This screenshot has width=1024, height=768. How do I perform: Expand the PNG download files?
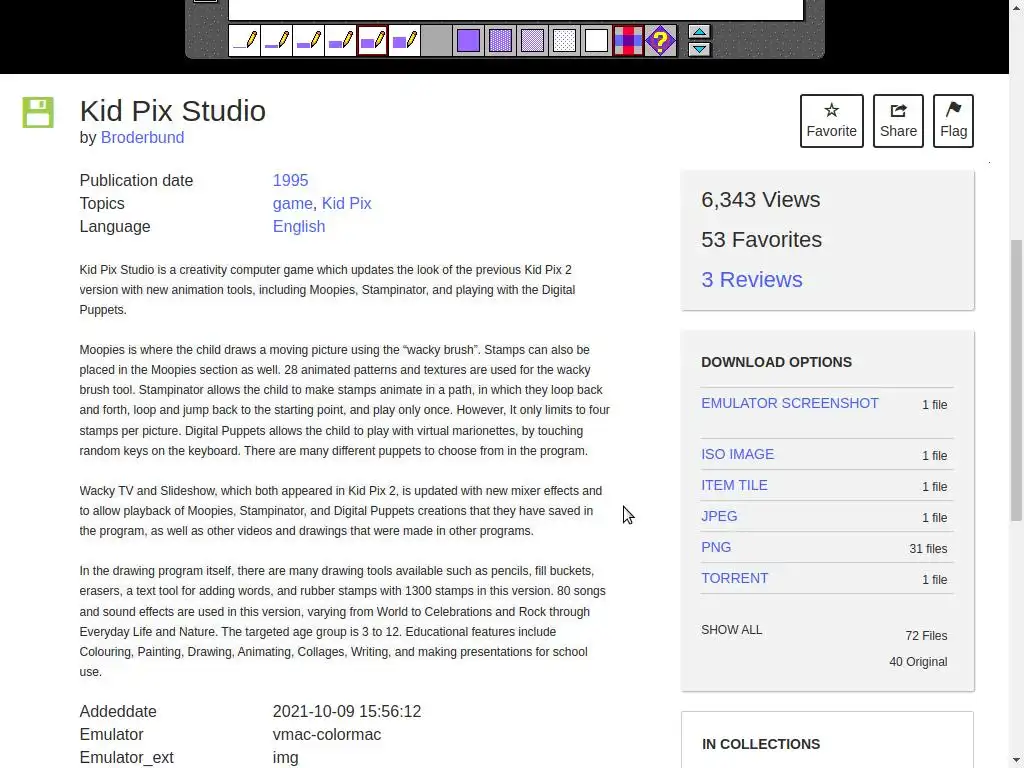[x=716, y=547]
